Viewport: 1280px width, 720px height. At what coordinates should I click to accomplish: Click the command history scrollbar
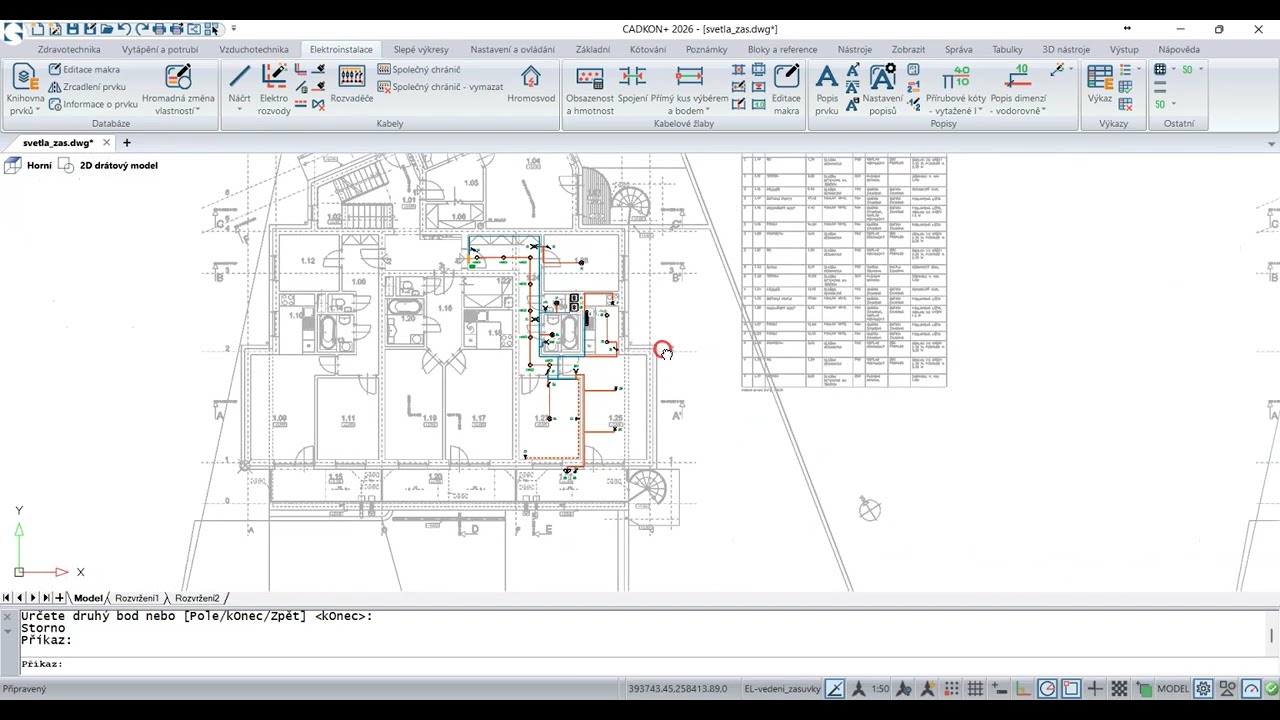1272,636
